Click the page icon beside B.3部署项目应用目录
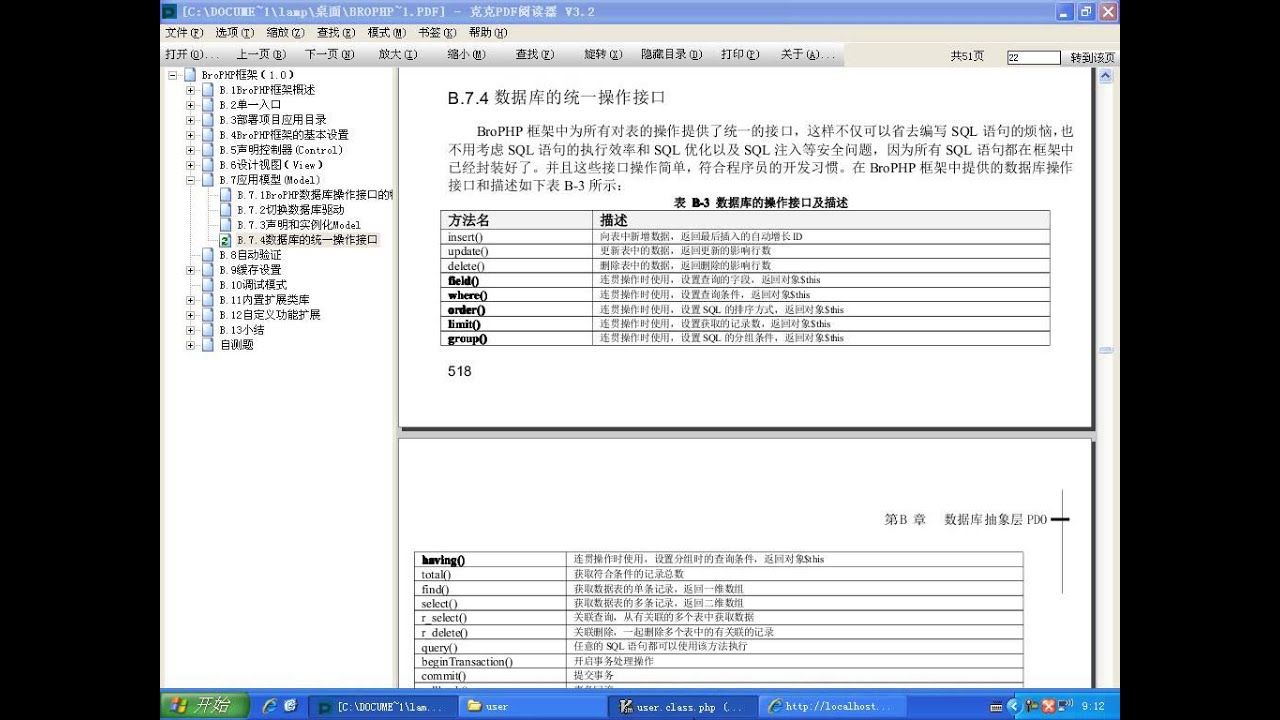 click(x=207, y=120)
